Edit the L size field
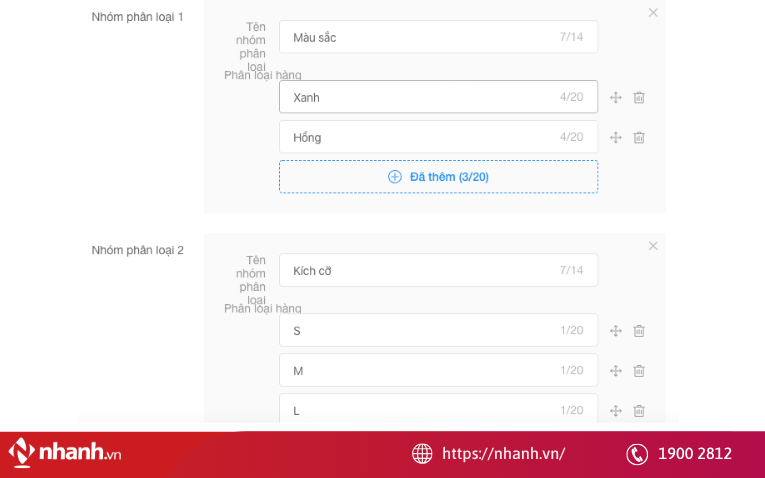The width and height of the screenshot is (765, 478). coord(439,409)
